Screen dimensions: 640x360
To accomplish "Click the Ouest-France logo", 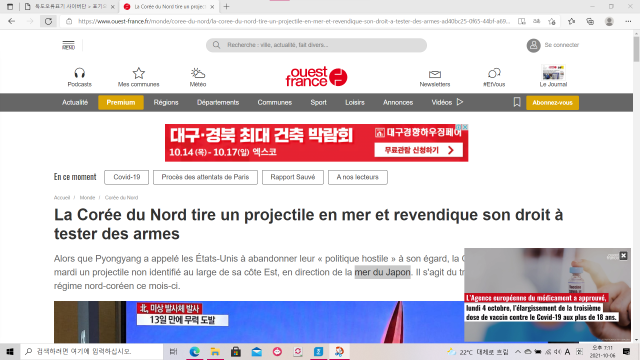I will click(x=316, y=76).
